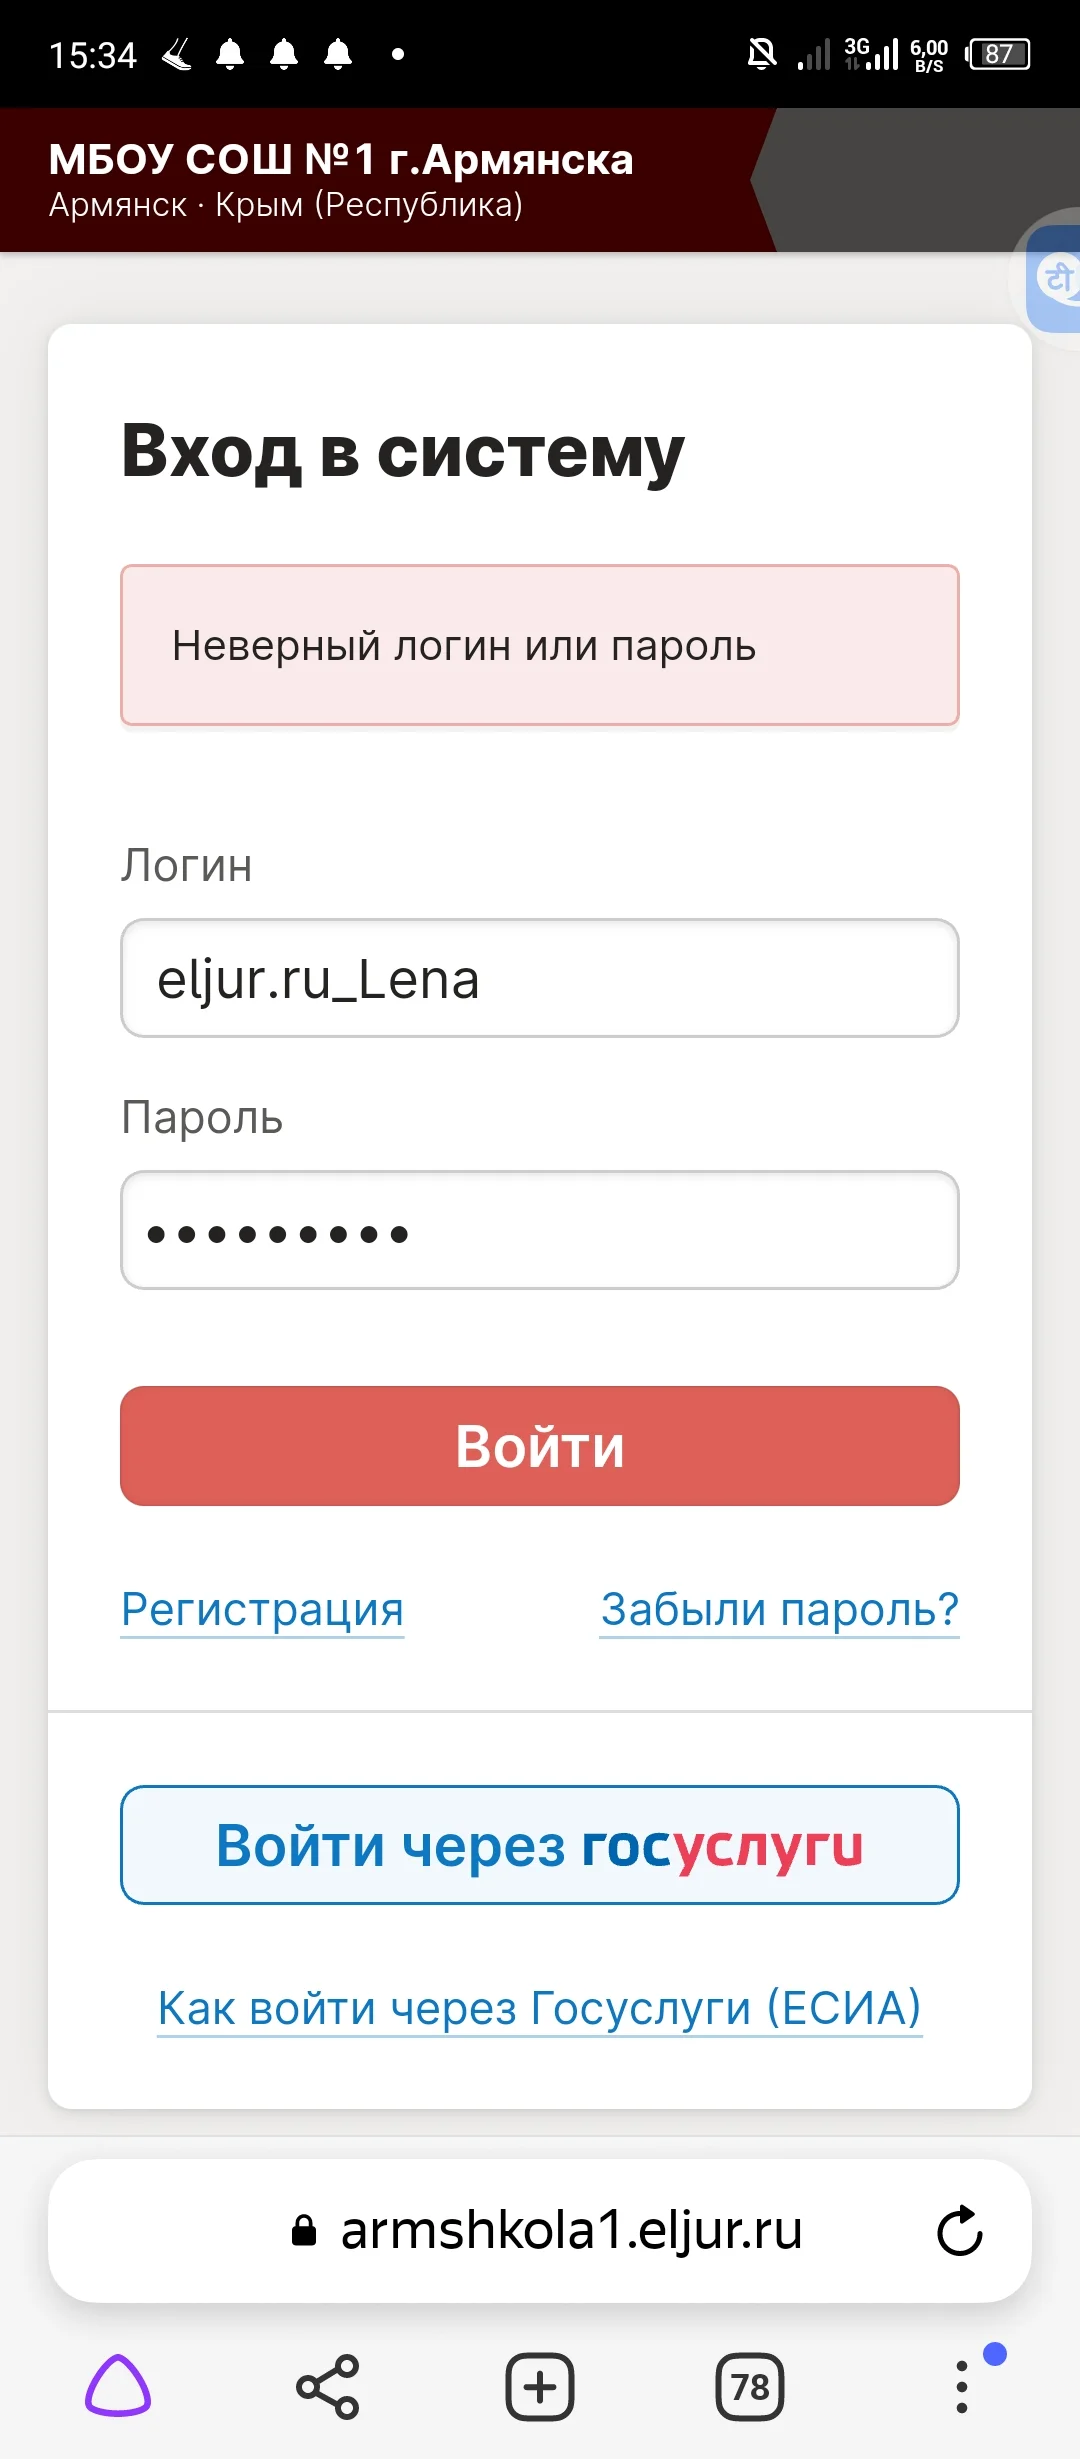This screenshot has width=1080, height=2459.
Task: Focus the Пароль password field
Action: tap(540, 1230)
